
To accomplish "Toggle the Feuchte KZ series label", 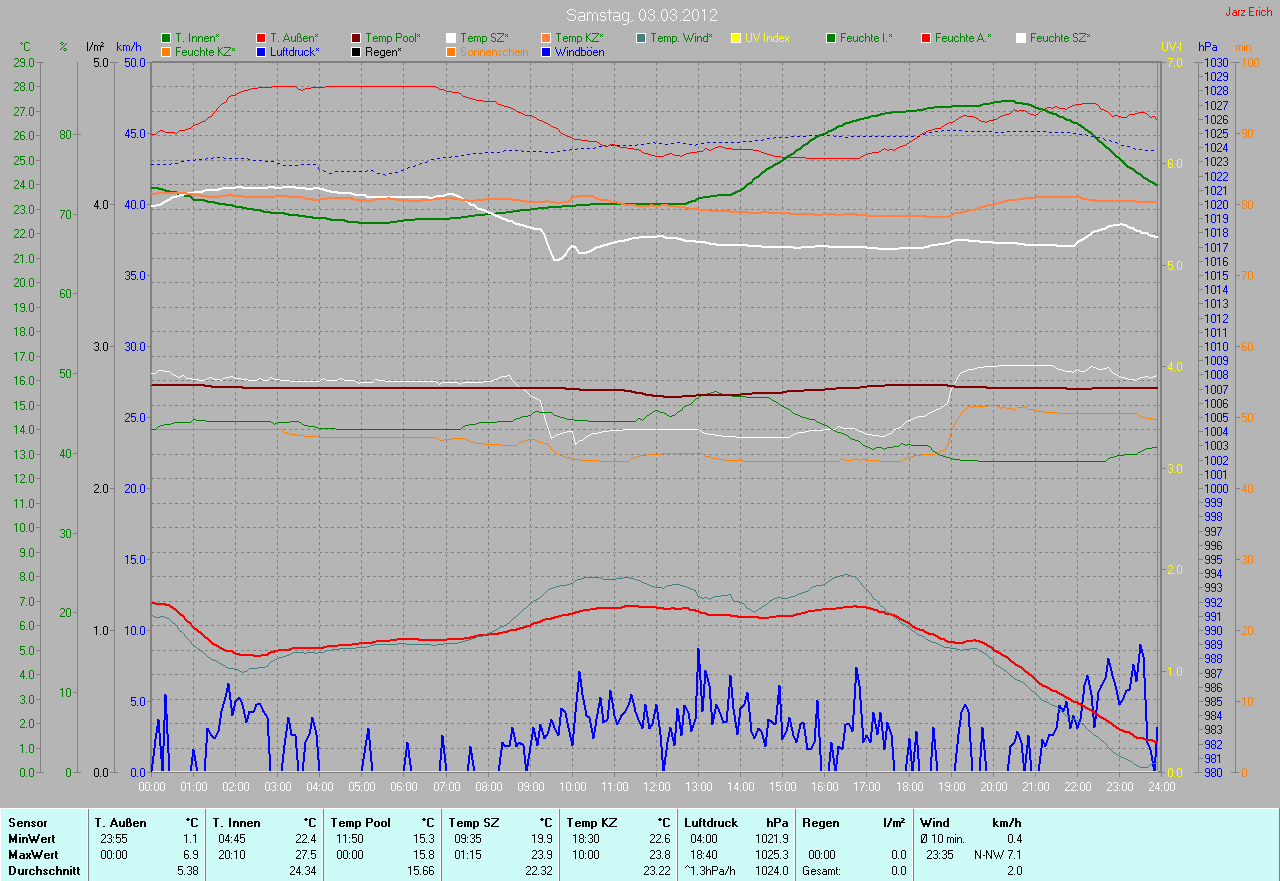I will coord(204,51).
